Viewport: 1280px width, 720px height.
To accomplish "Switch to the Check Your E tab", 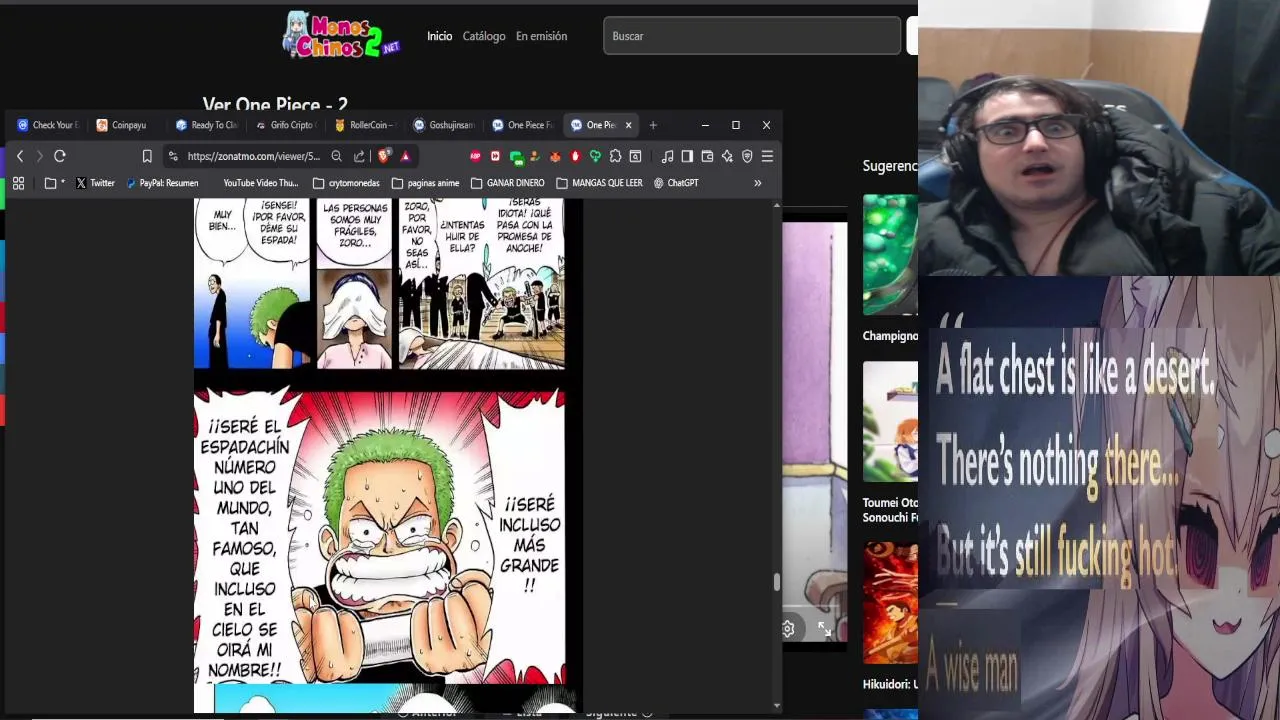I will pyautogui.click(x=47, y=125).
